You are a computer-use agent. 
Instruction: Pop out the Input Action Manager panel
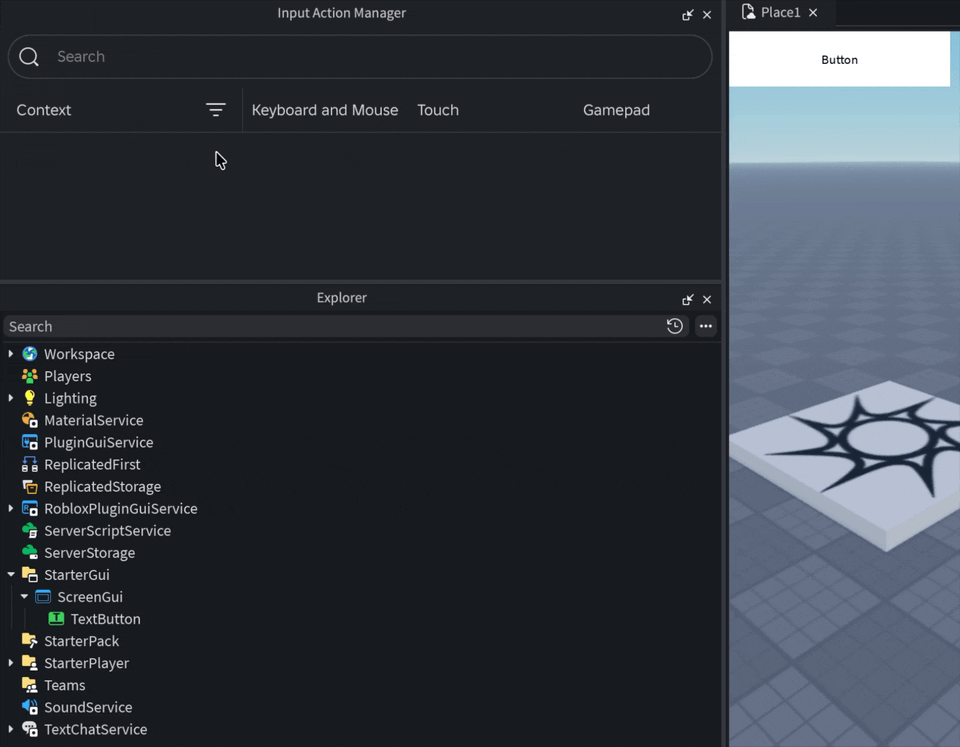tap(688, 15)
